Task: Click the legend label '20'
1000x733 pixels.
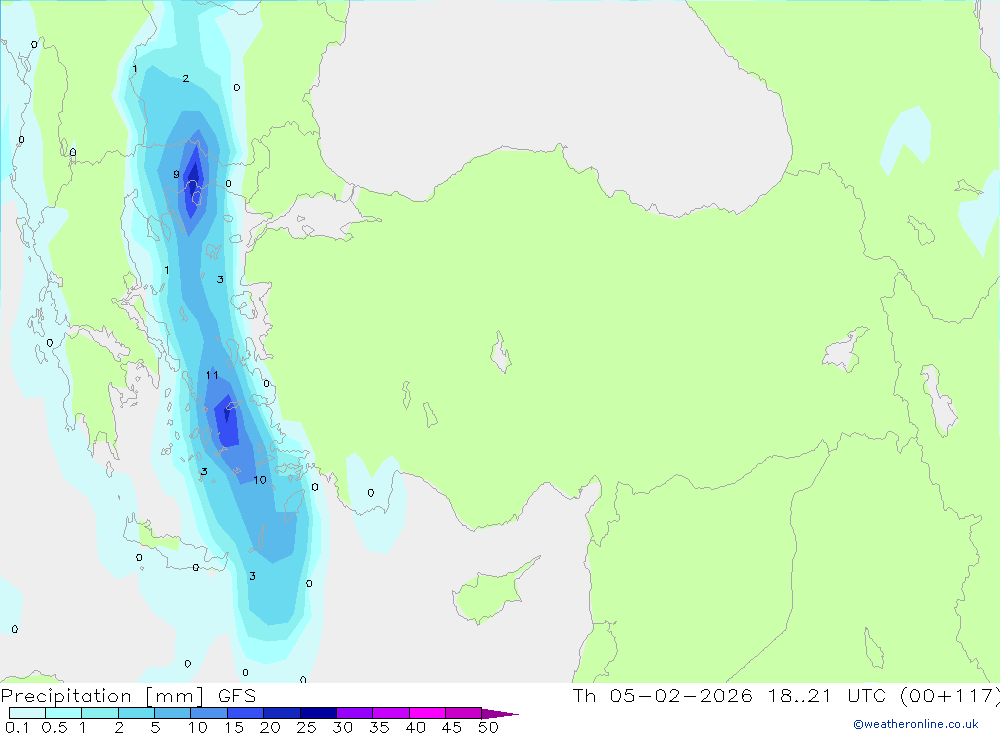Action: pyautogui.click(x=270, y=727)
